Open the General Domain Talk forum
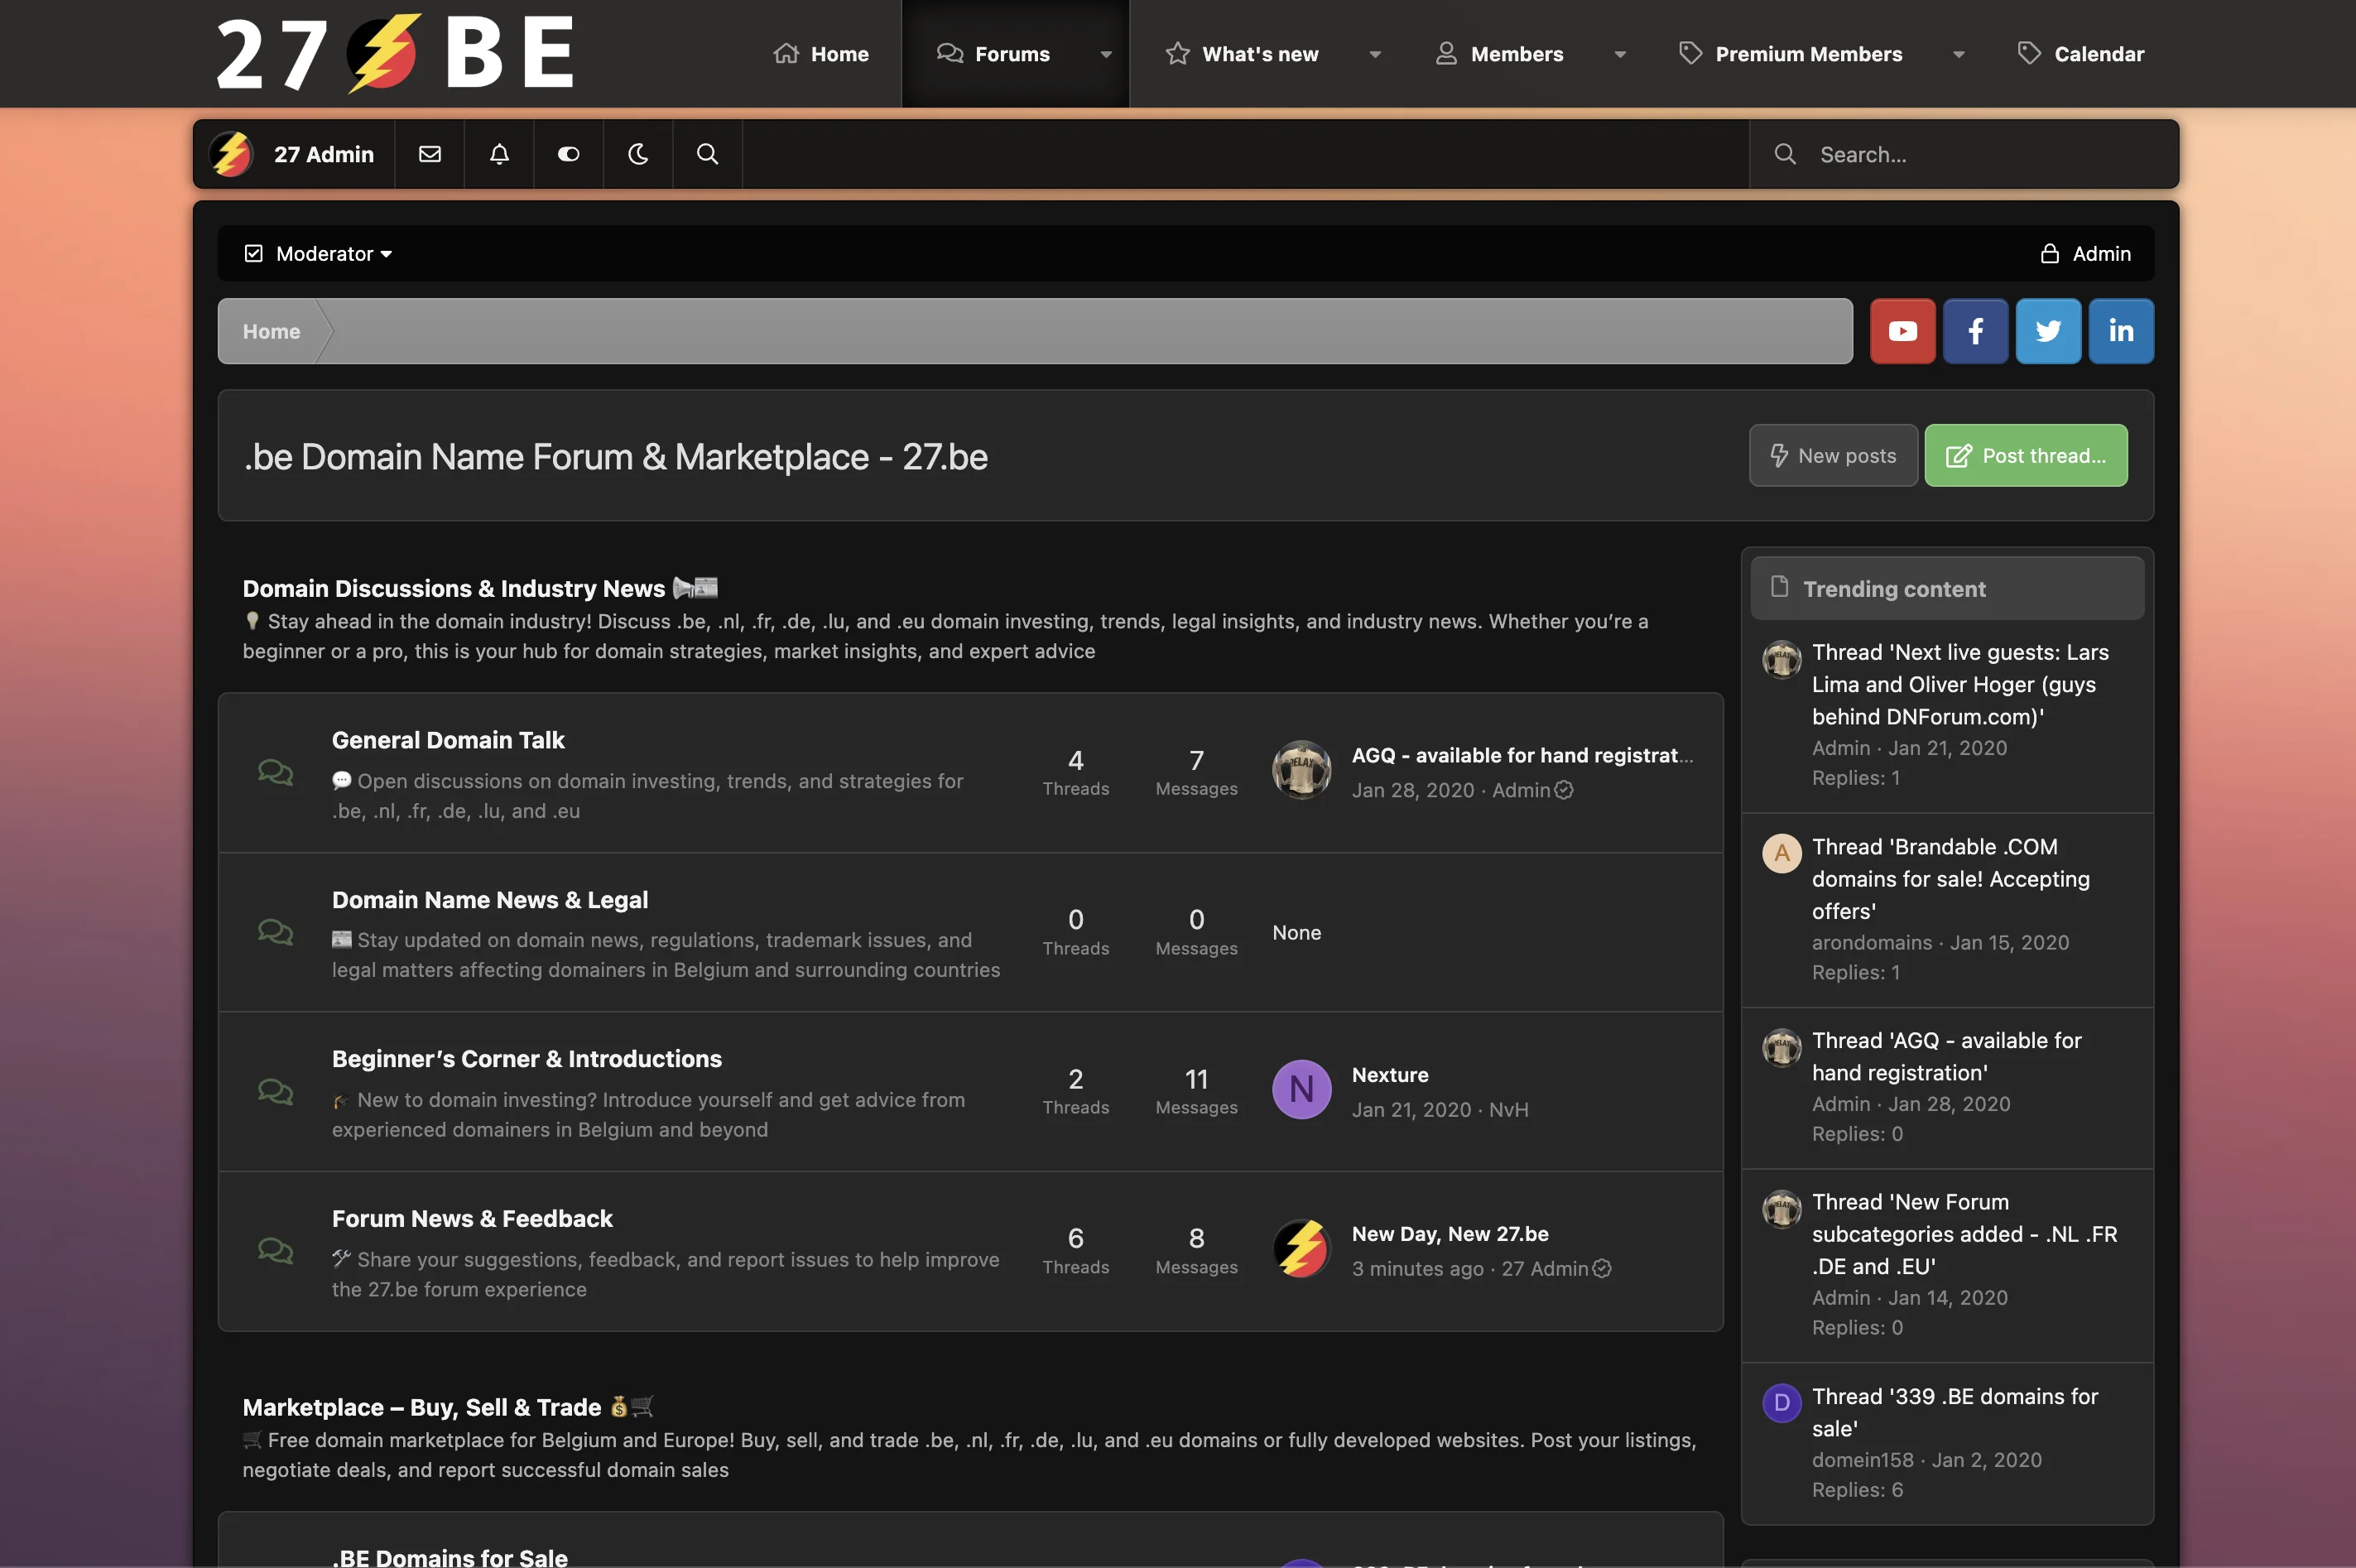This screenshot has height=1568, width=2356. (x=448, y=740)
